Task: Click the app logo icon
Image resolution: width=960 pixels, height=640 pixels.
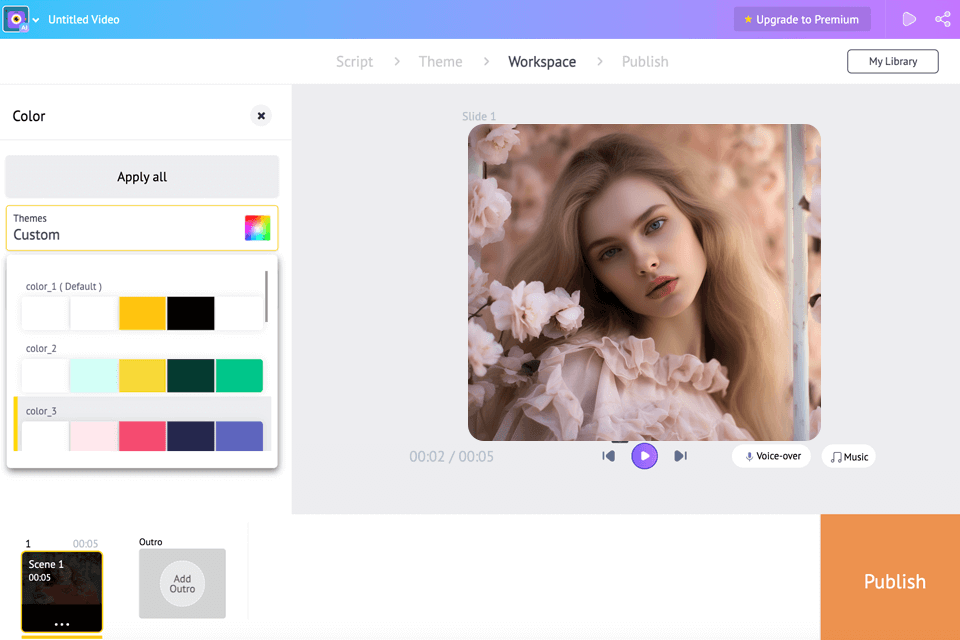Action: pyautogui.click(x=15, y=19)
